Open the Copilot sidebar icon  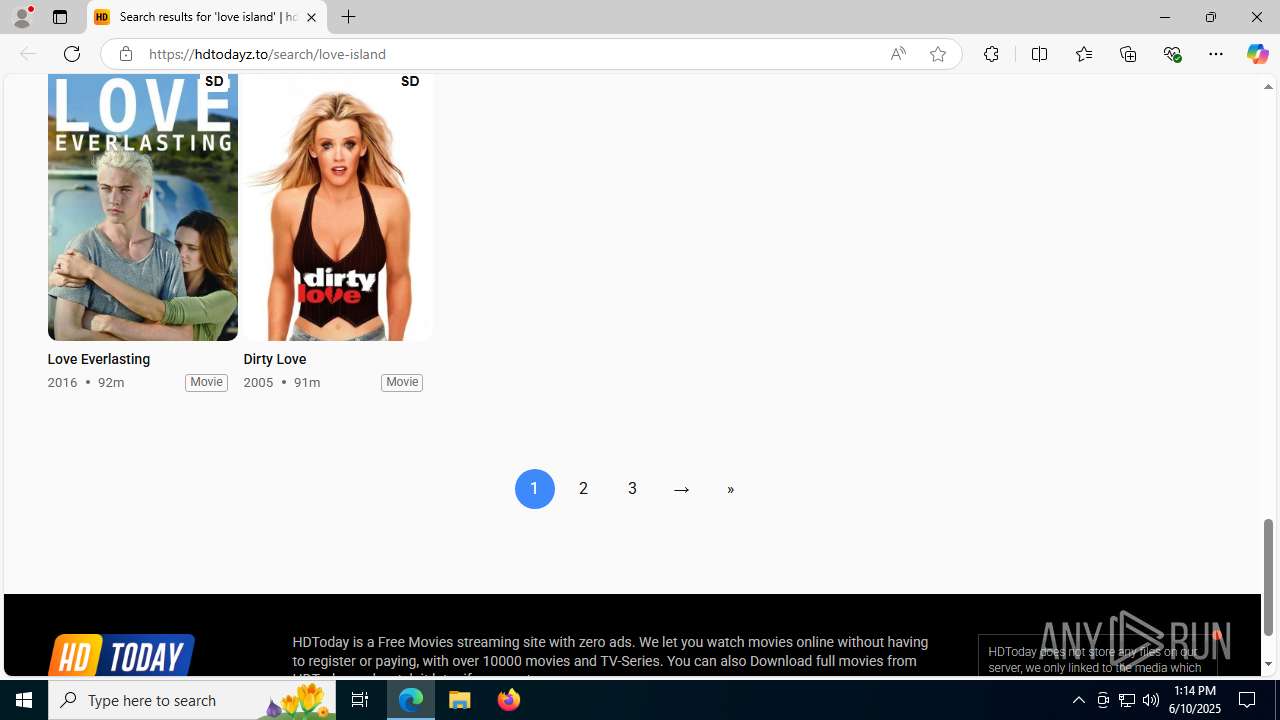1257,54
